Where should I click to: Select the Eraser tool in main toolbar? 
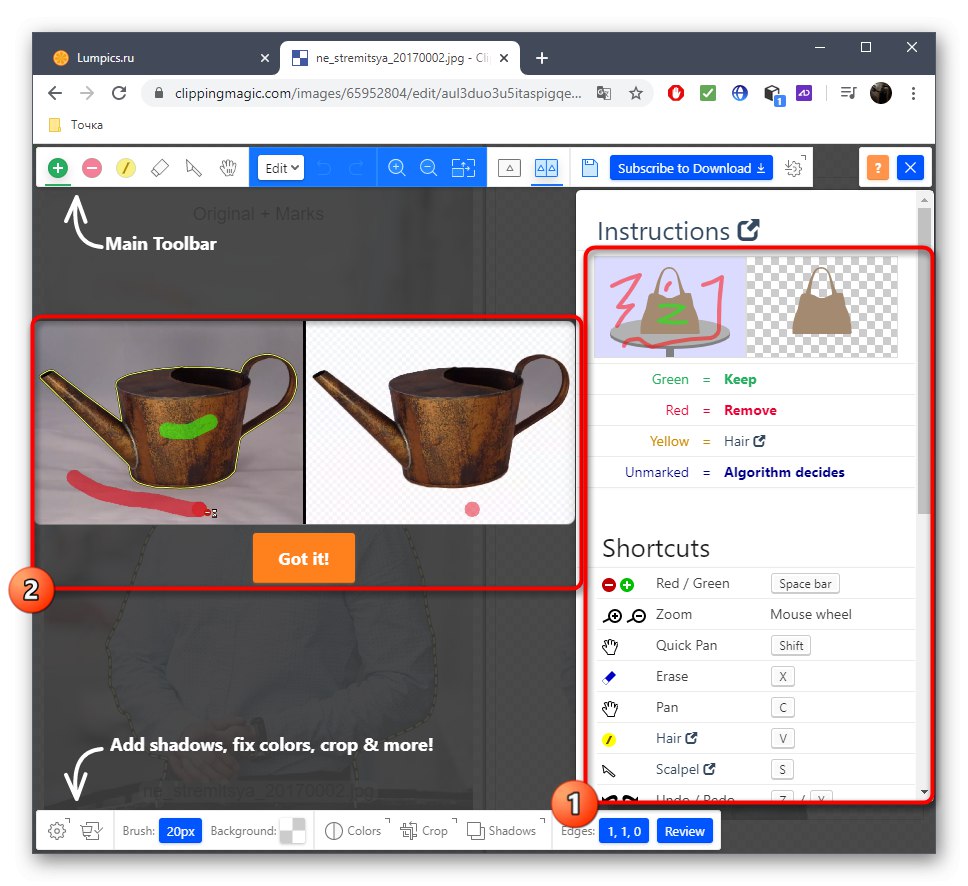pyautogui.click(x=160, y=168)
